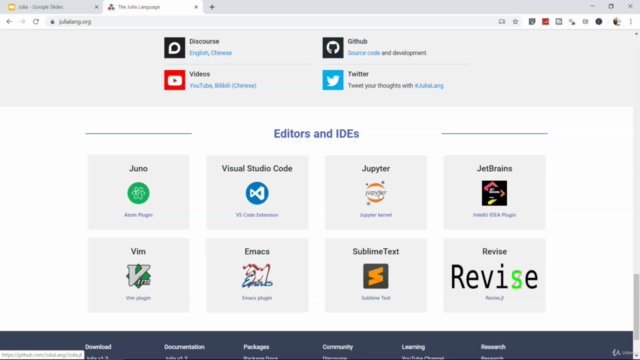Screen dimensions: 640x360
Task: Reload the page with refresh icon
Action: (36, 22)
